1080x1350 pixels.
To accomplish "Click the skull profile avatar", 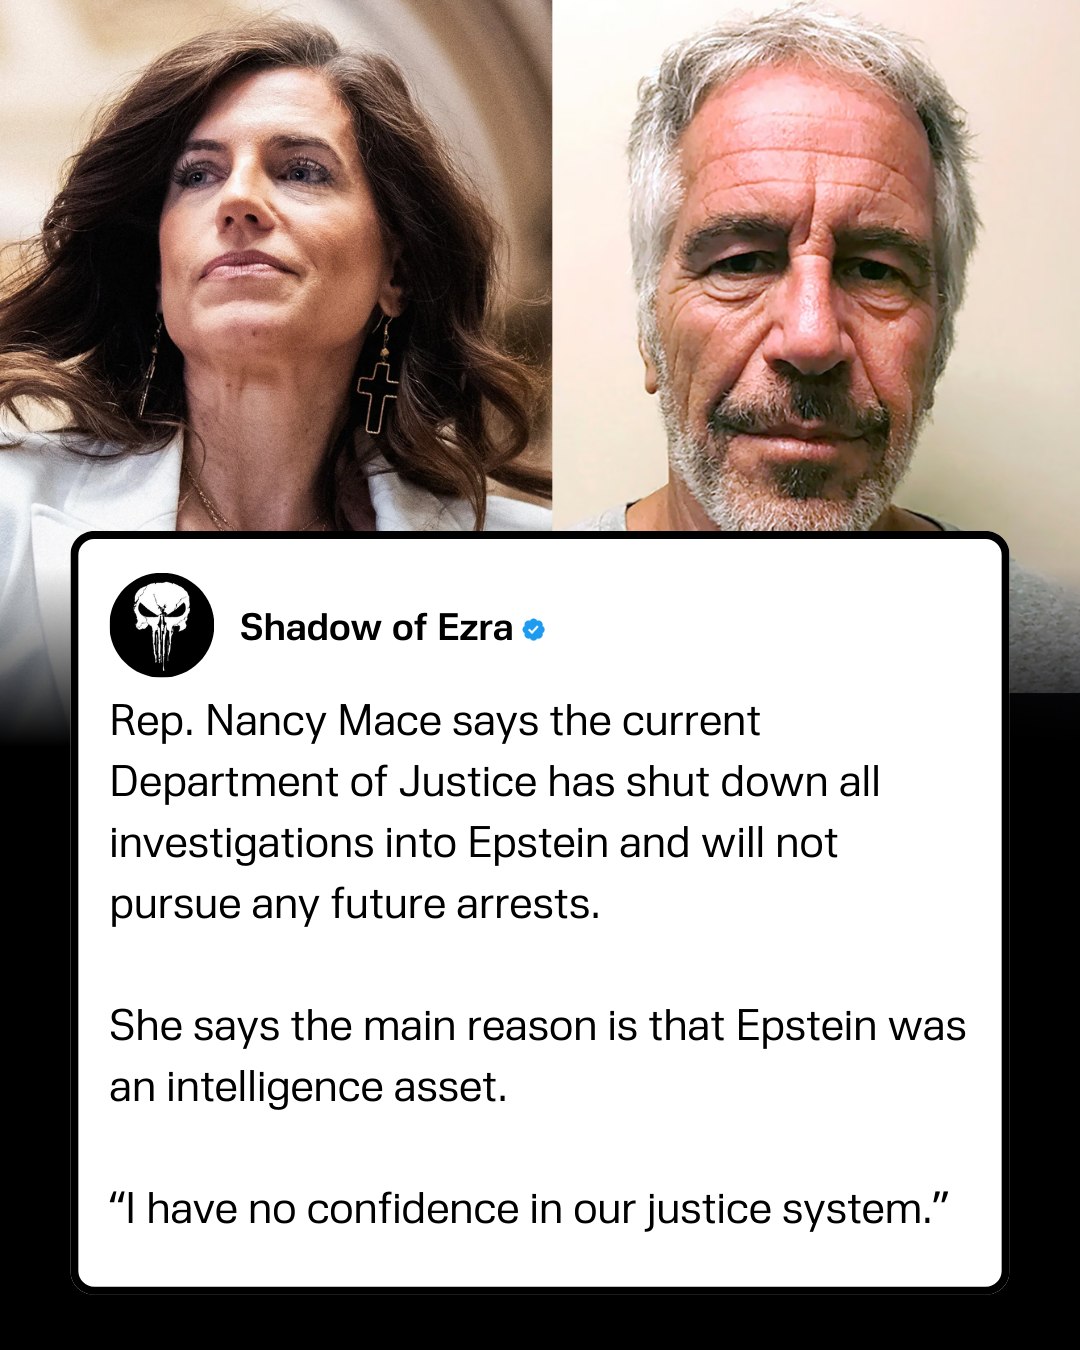I will [x=161, y=625].
